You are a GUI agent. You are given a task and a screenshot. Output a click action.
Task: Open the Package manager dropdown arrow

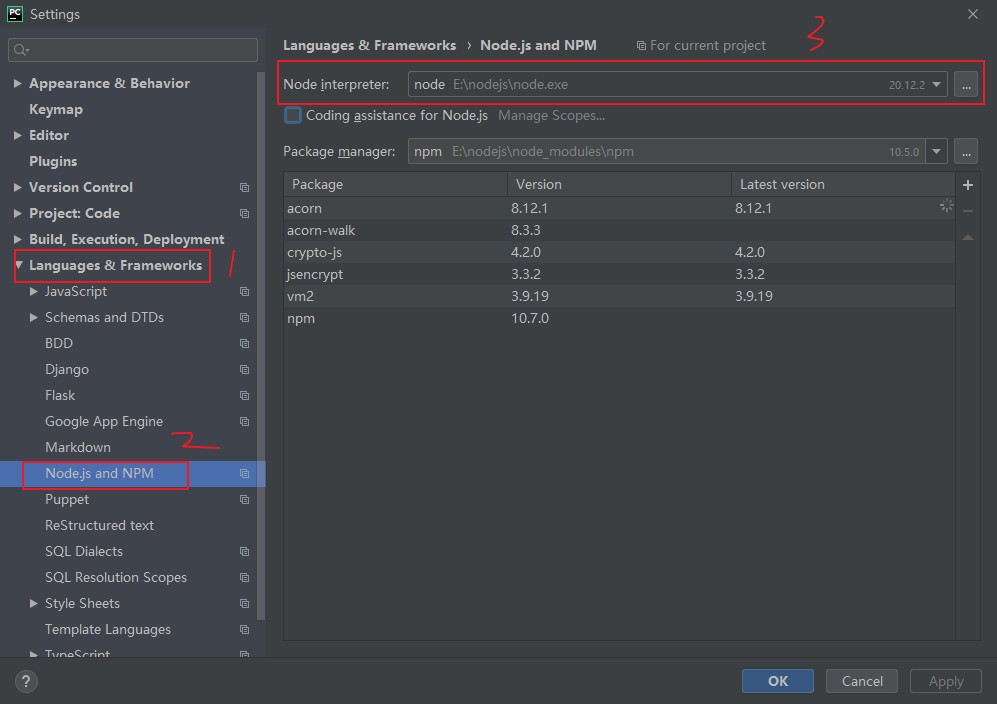tap(936, 152)
